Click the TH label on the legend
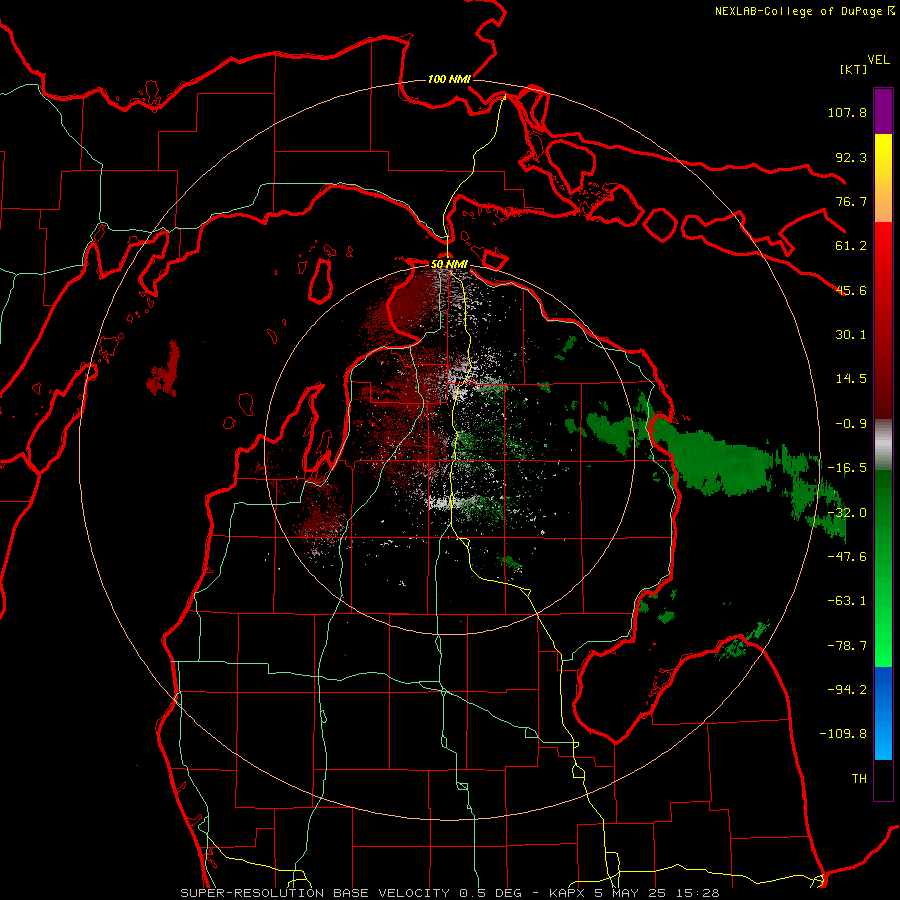 [859, 779]
